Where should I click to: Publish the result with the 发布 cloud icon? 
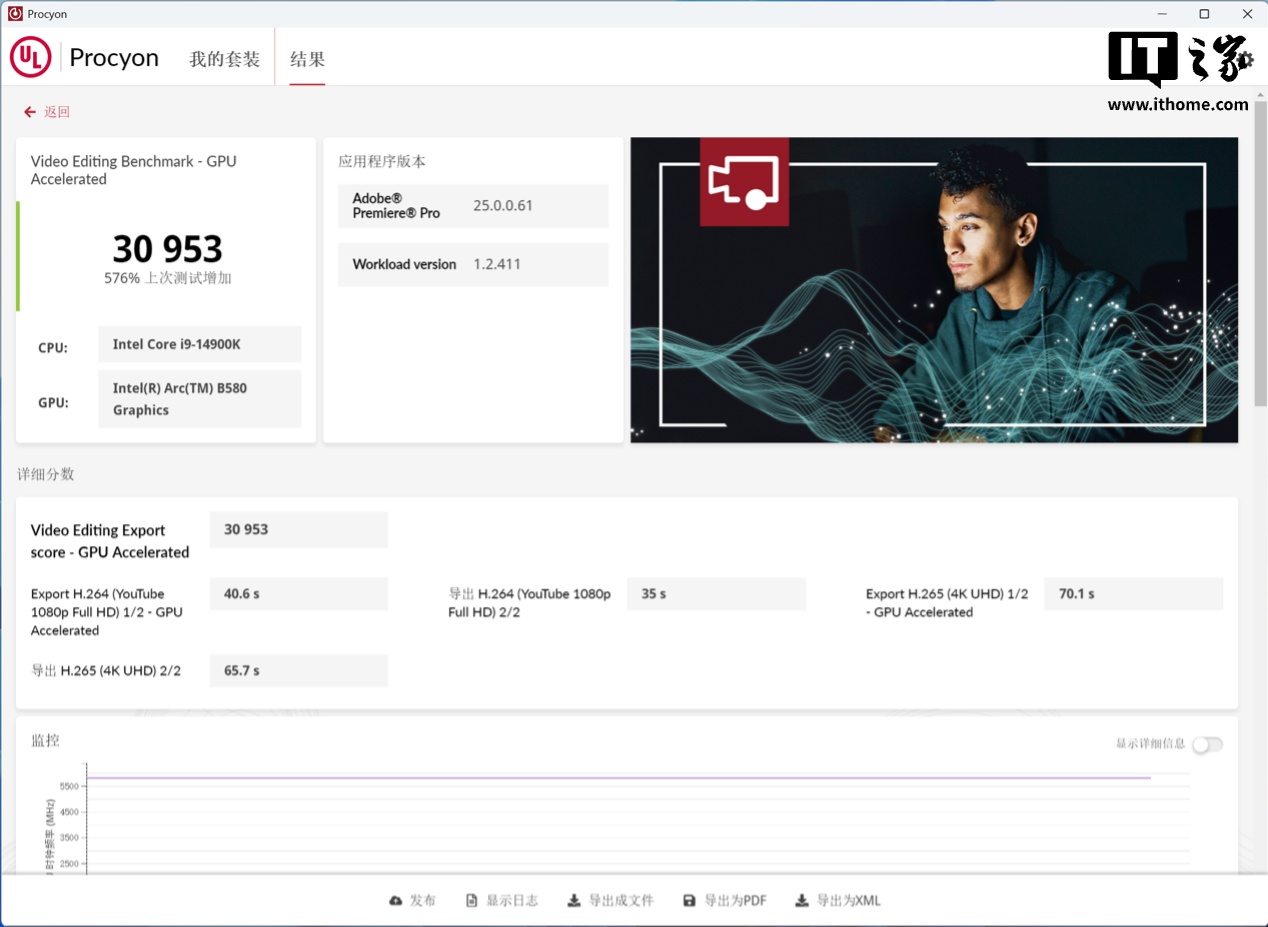point(396,901)
